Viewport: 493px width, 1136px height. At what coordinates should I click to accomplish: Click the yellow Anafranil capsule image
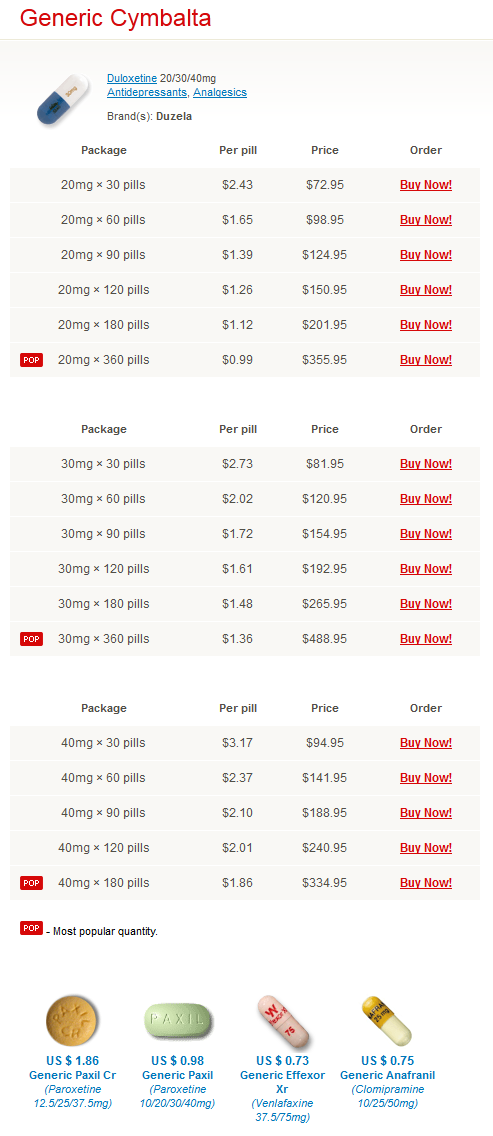click(x=386, y=1021)
